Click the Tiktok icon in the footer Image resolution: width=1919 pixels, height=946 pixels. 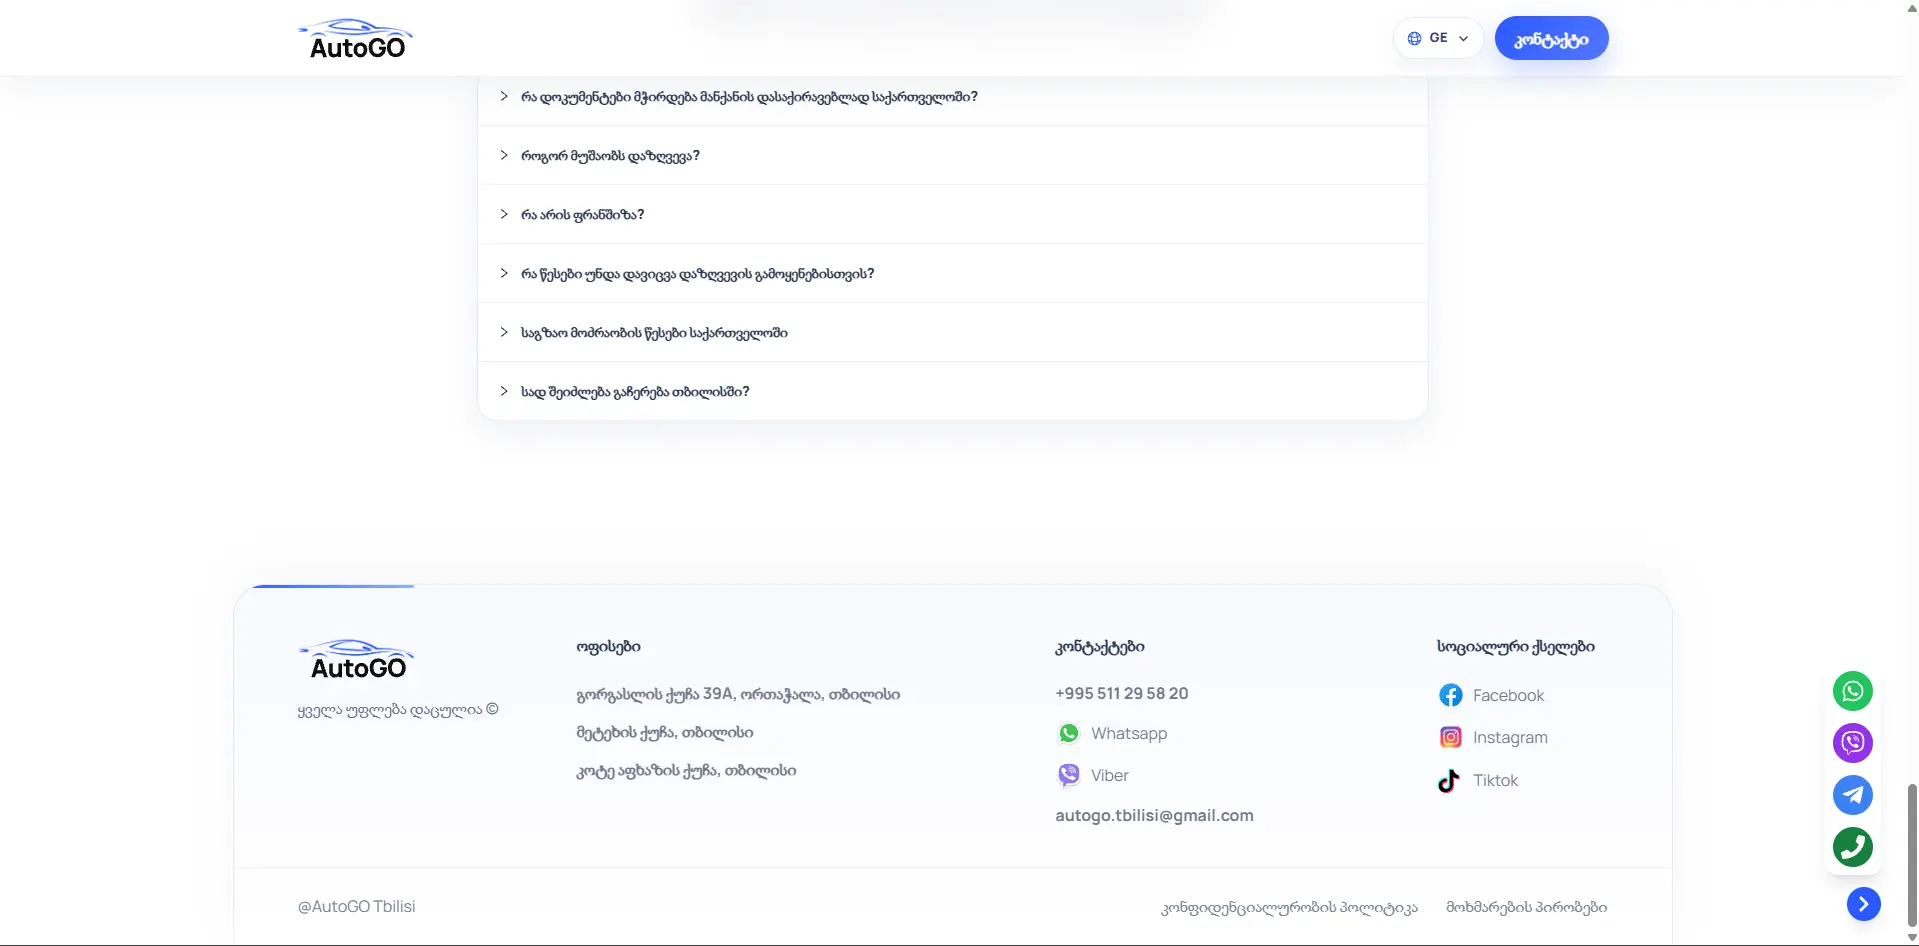pyautogui.click(x=1449, y=780)
